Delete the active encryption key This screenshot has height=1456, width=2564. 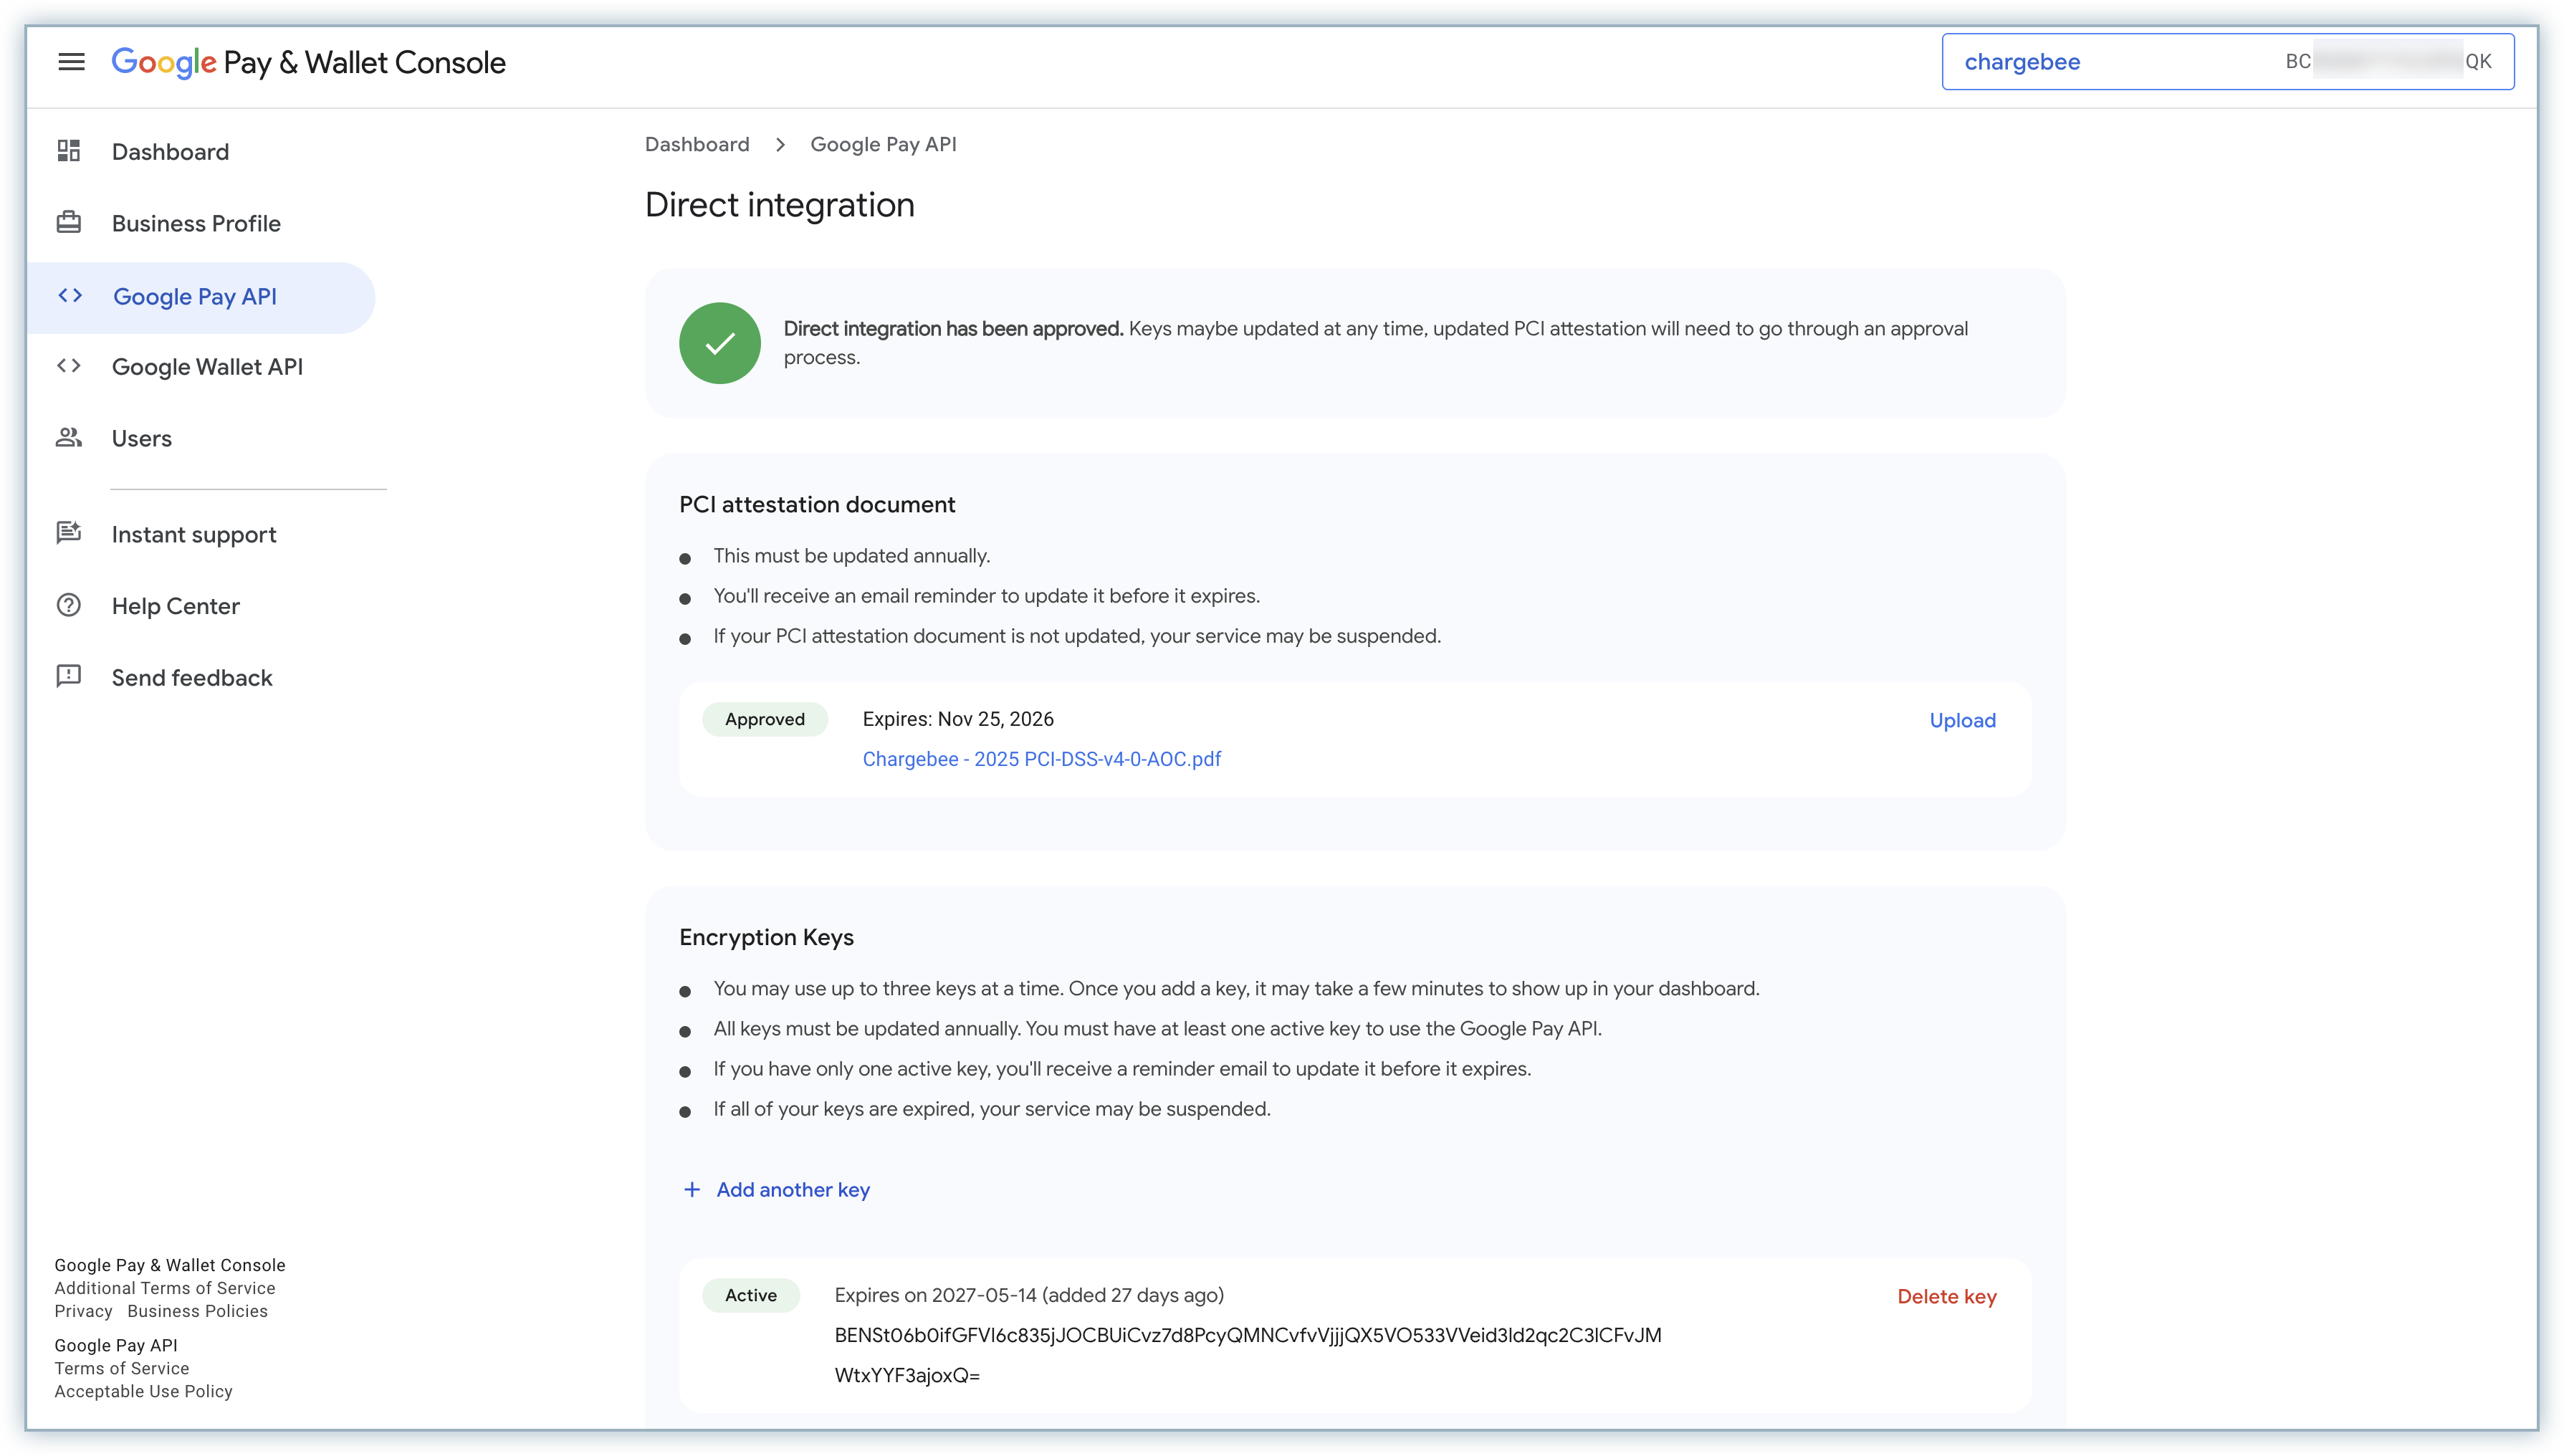tap(1946, 1296)
